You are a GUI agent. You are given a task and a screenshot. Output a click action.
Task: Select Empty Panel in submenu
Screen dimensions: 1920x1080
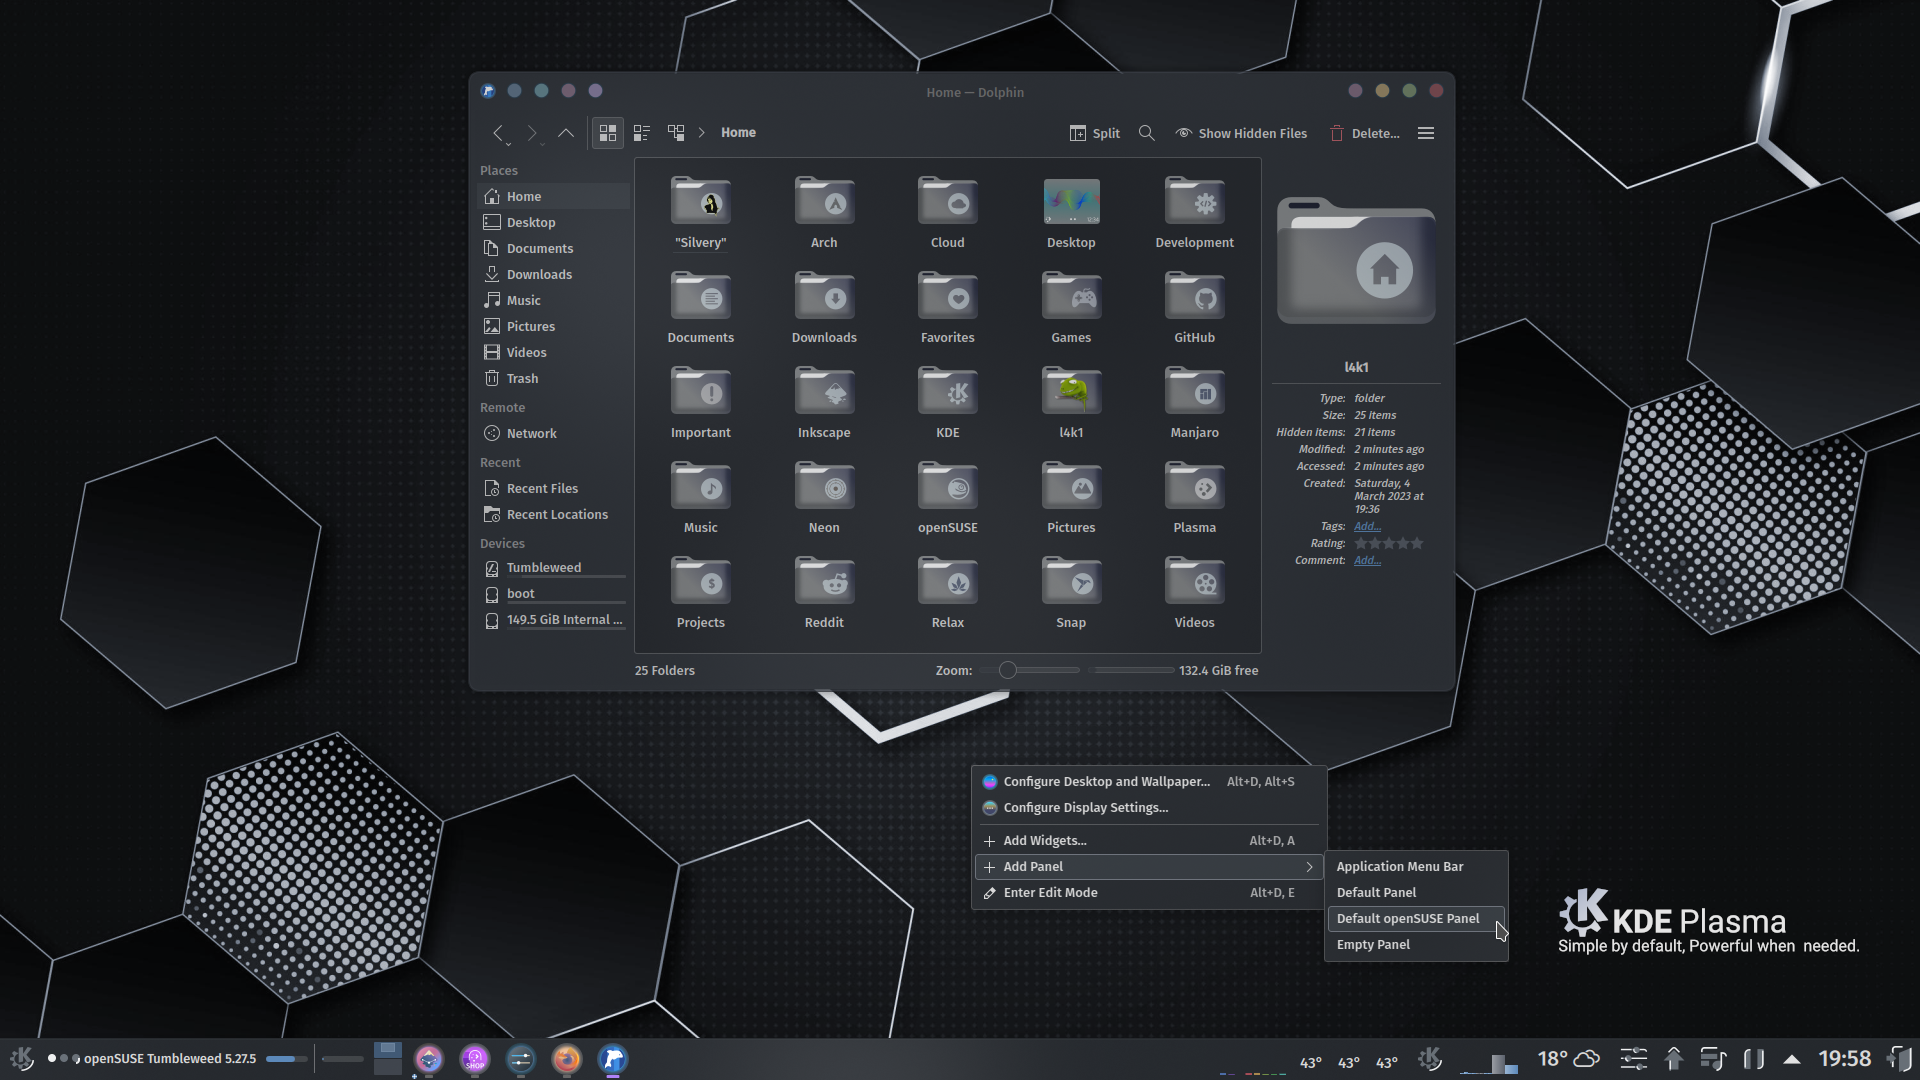1416,945
